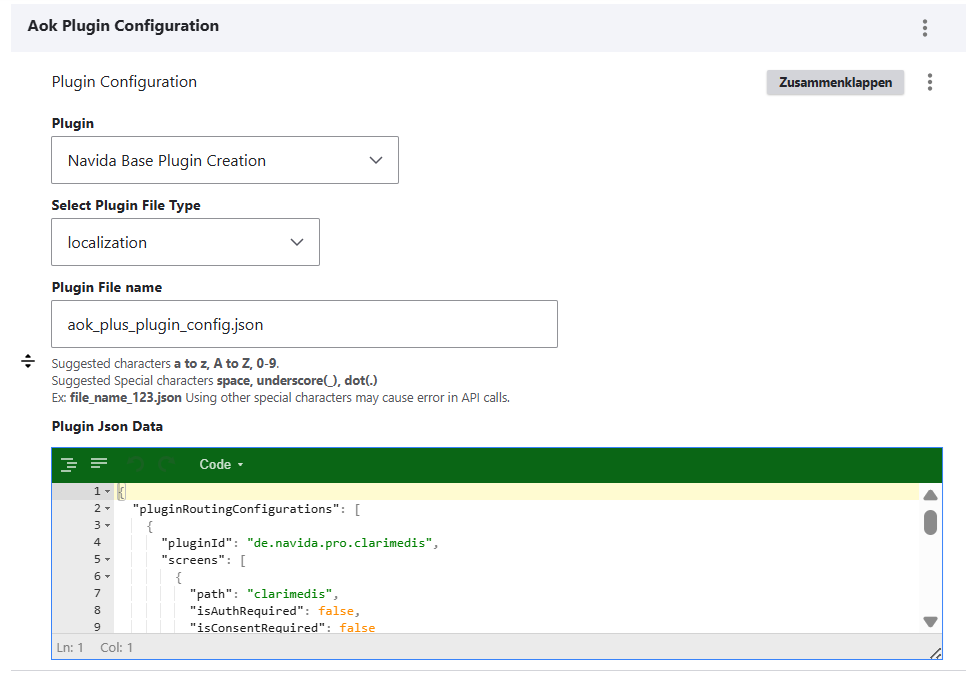Viewport: 969px width, 679px height.
Task: Click the disabled undo icon in editor
Action: 137,464
